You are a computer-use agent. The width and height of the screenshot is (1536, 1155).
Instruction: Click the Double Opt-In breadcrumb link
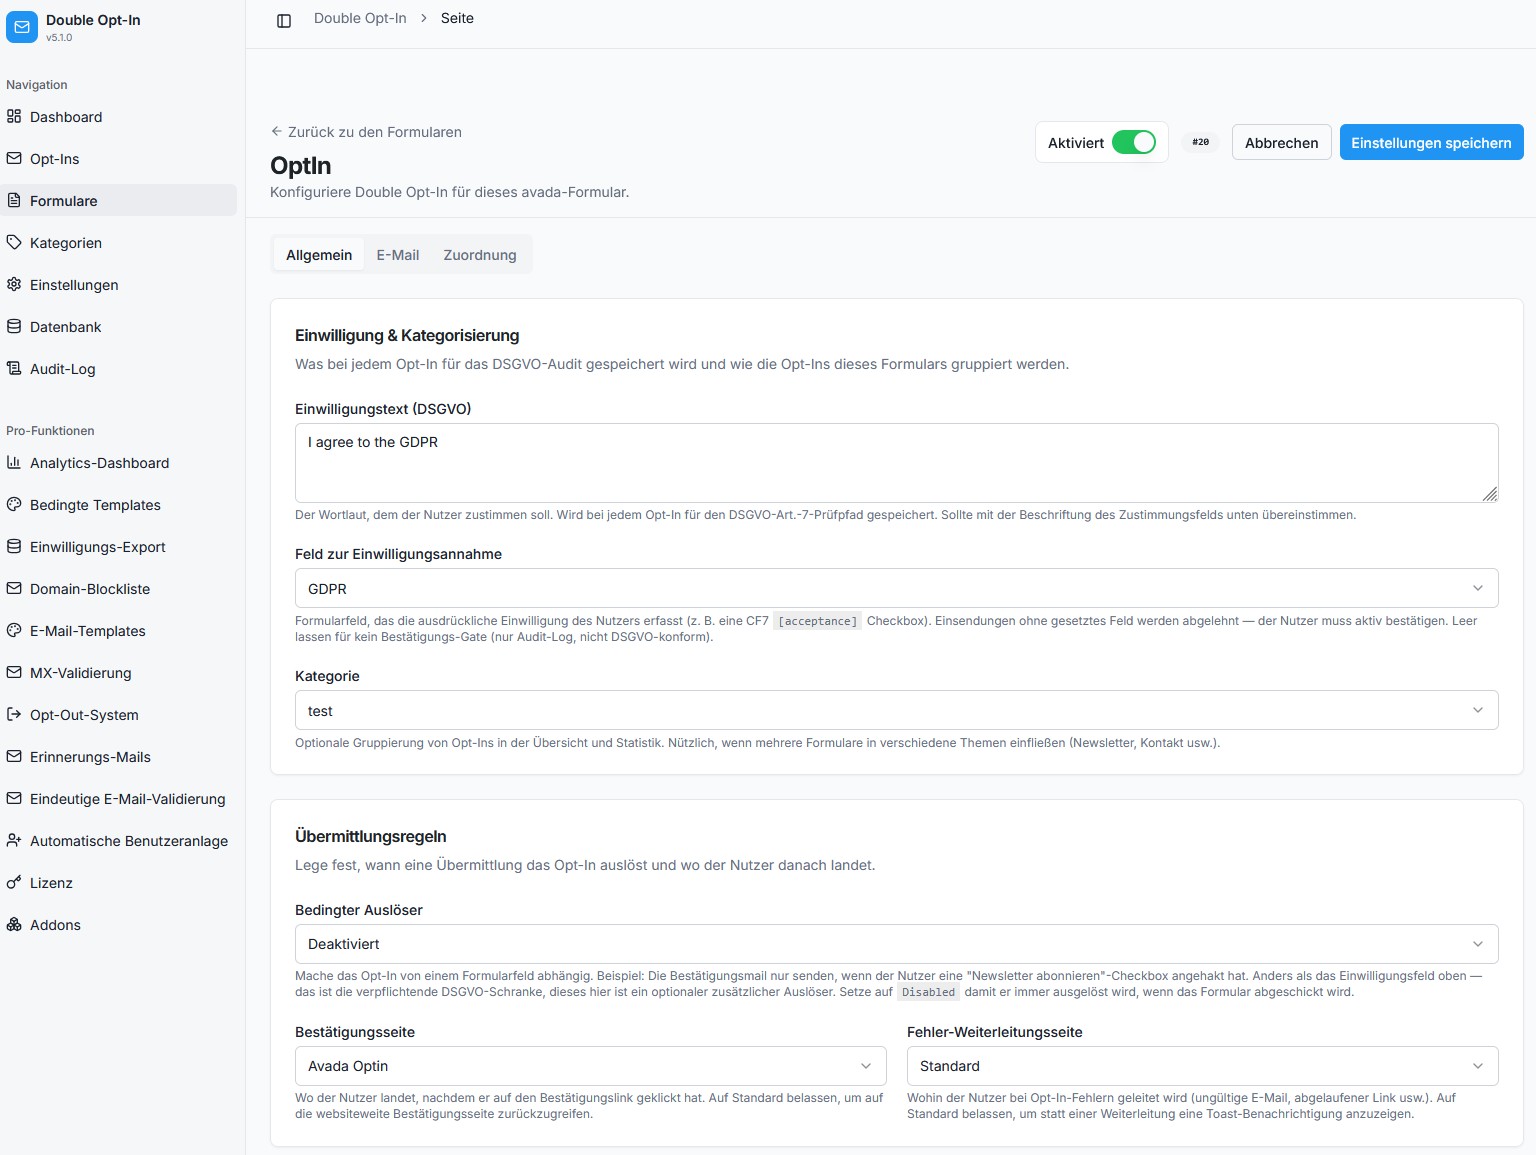tap(360, 18)
